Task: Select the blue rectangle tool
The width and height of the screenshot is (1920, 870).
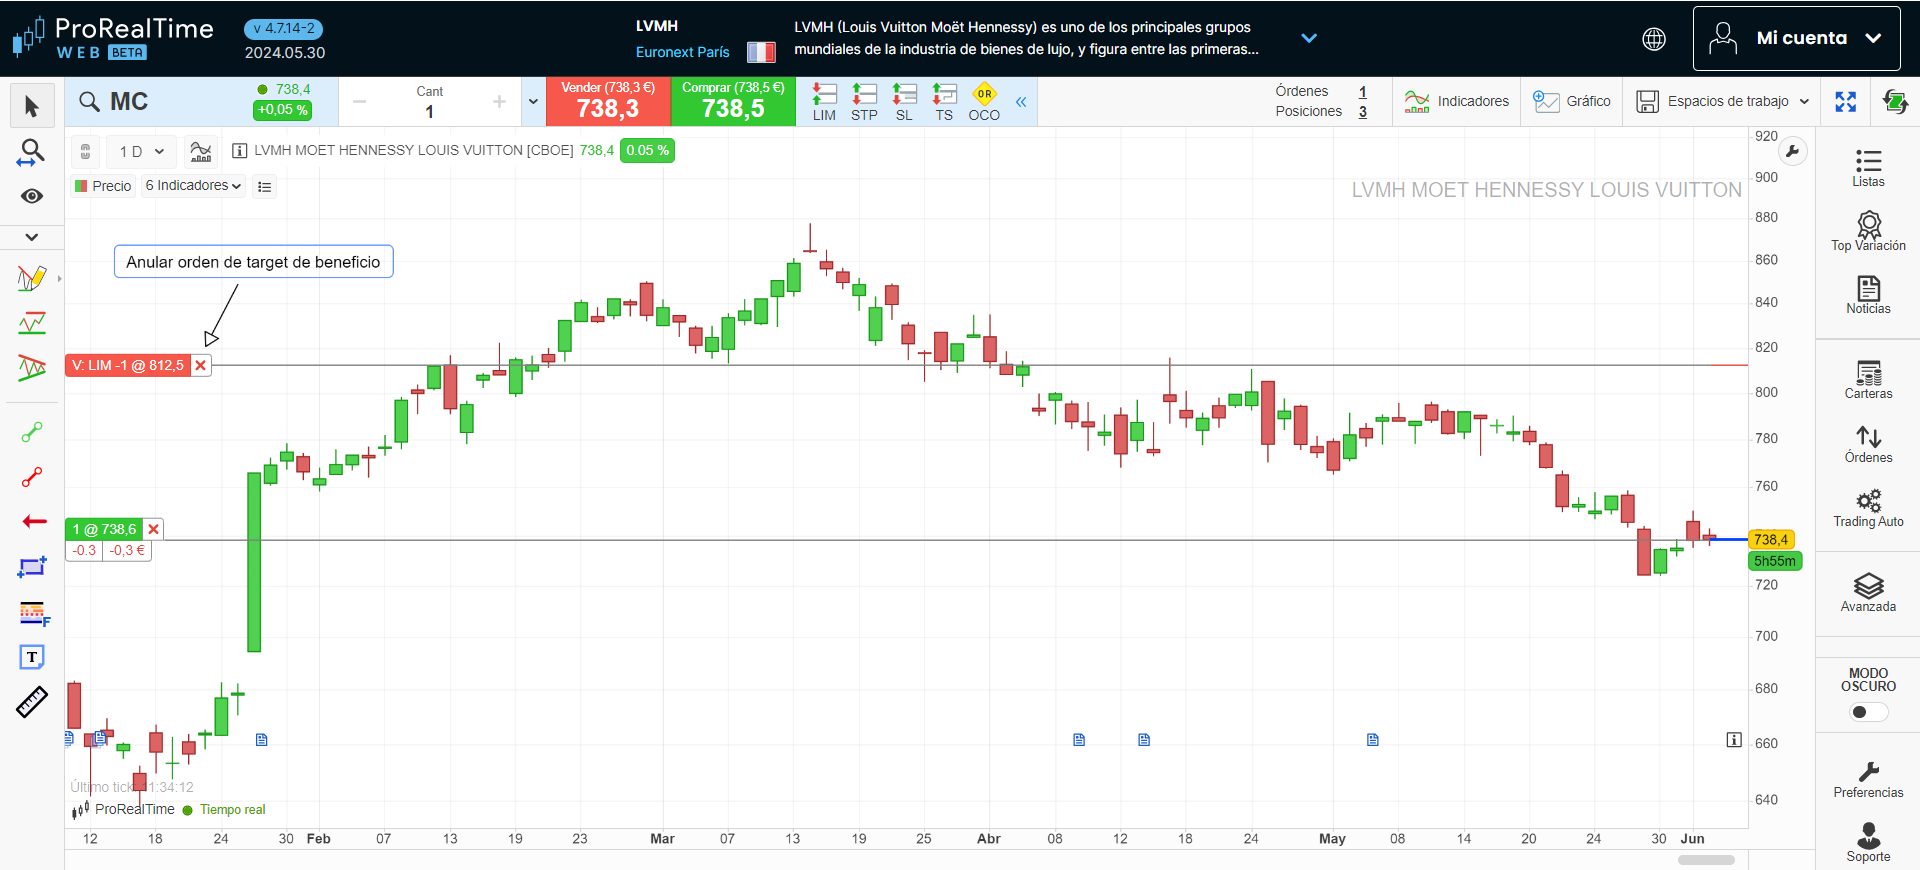Action: tap(32, 567)
